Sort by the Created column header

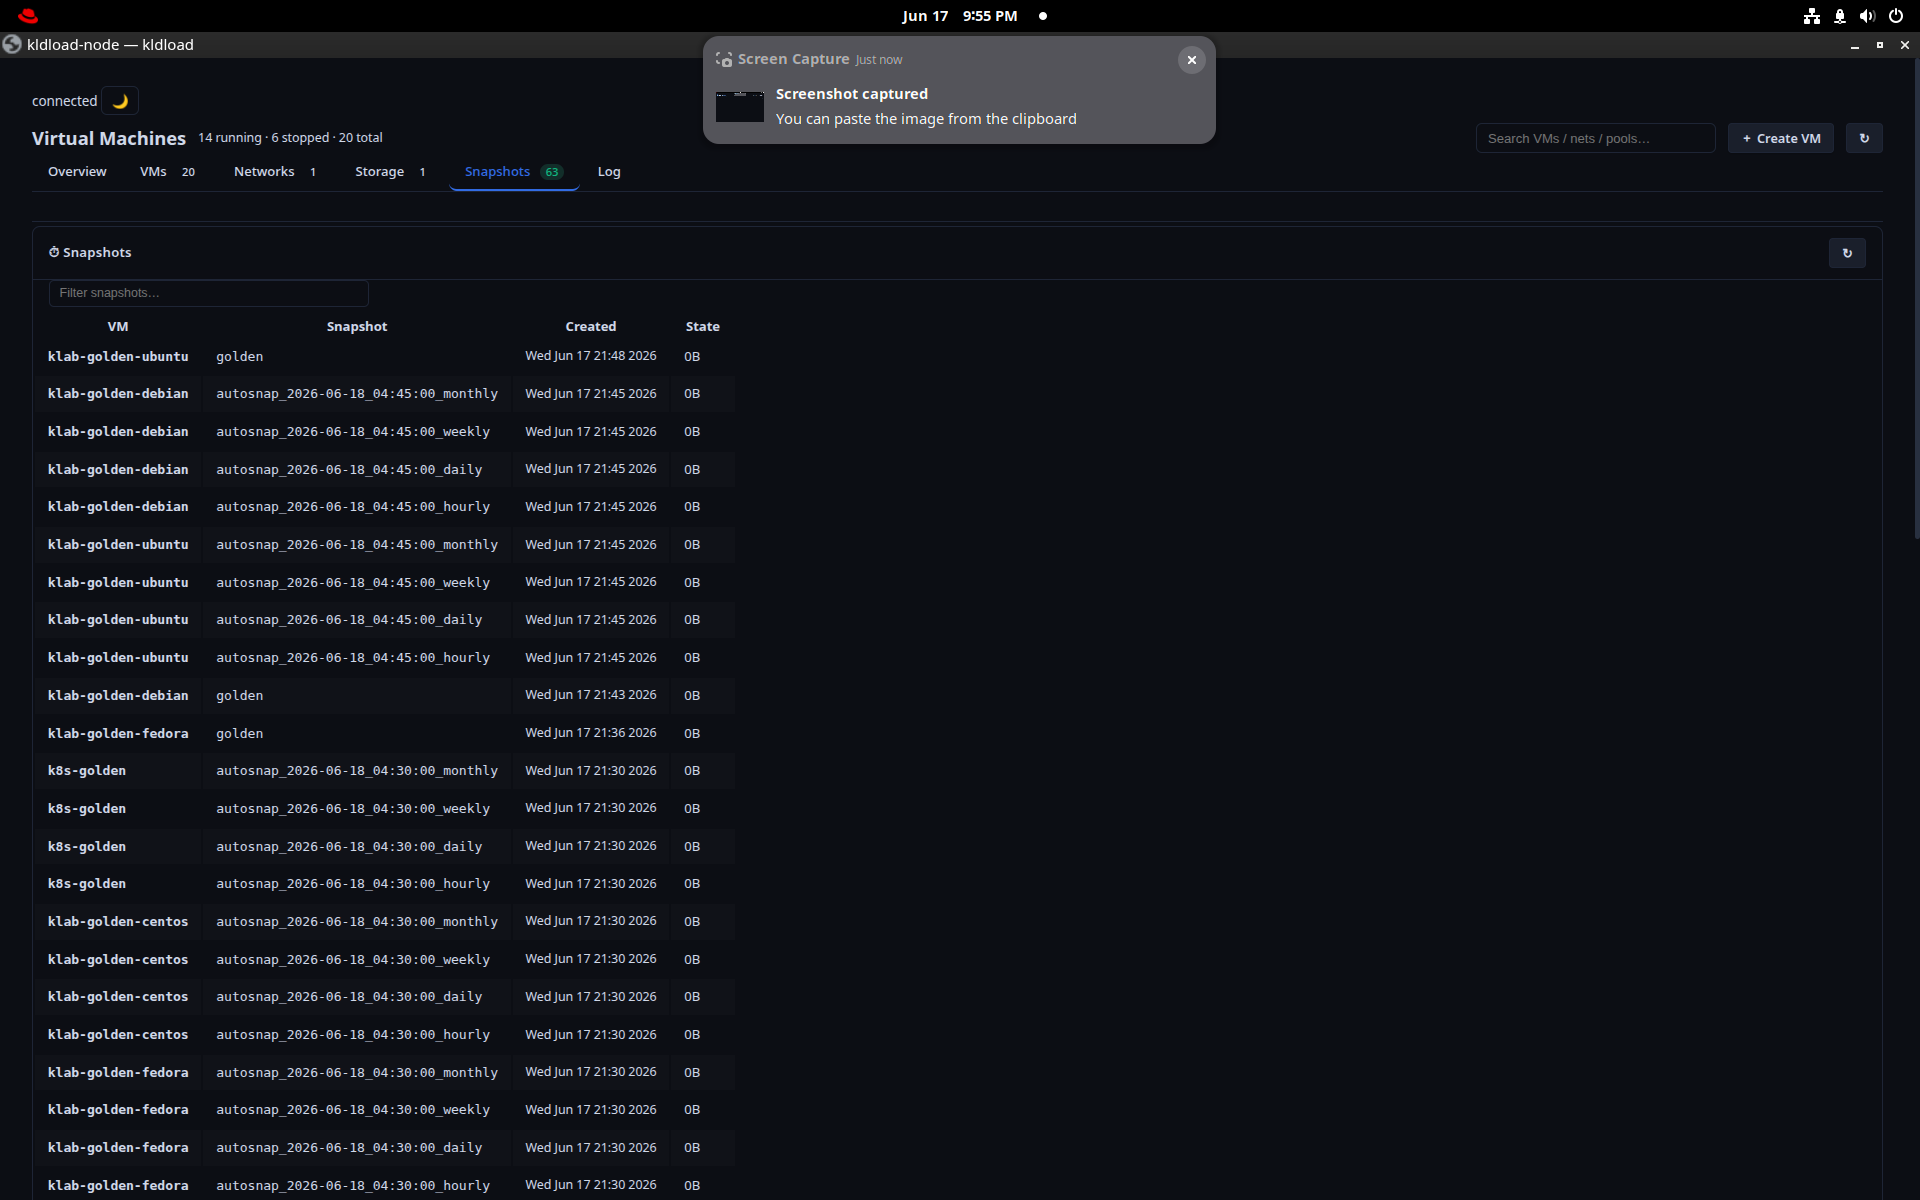click(x=591, y=327)
